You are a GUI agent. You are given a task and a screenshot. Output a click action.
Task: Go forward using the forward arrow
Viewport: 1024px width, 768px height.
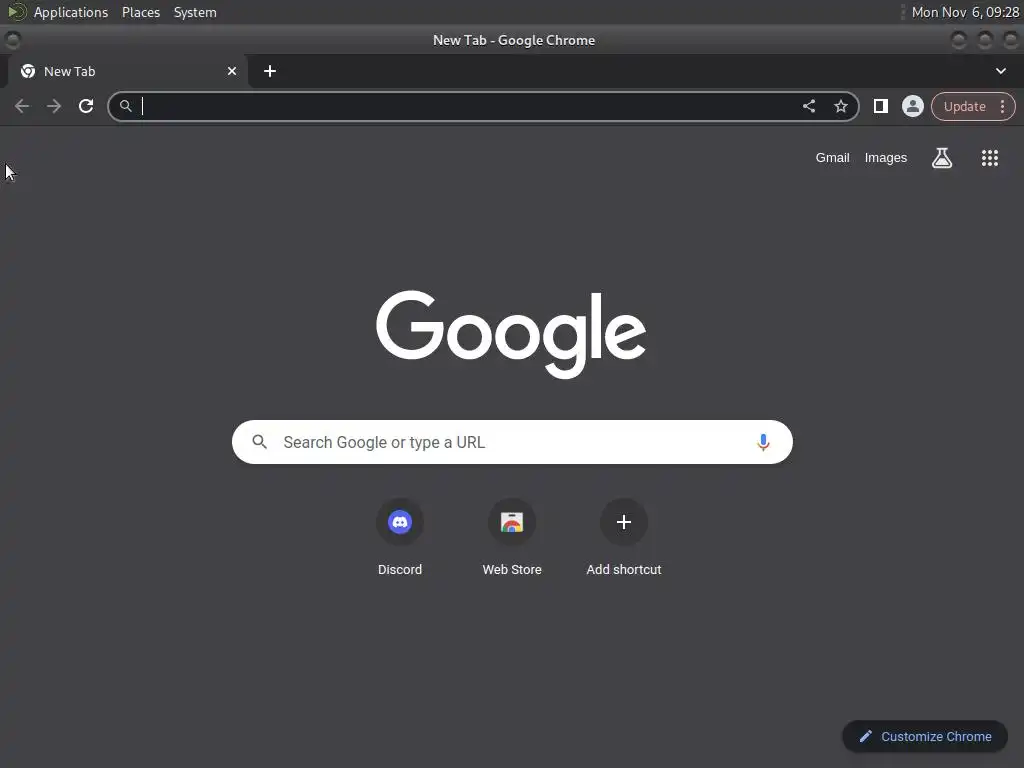pos(54,106)
